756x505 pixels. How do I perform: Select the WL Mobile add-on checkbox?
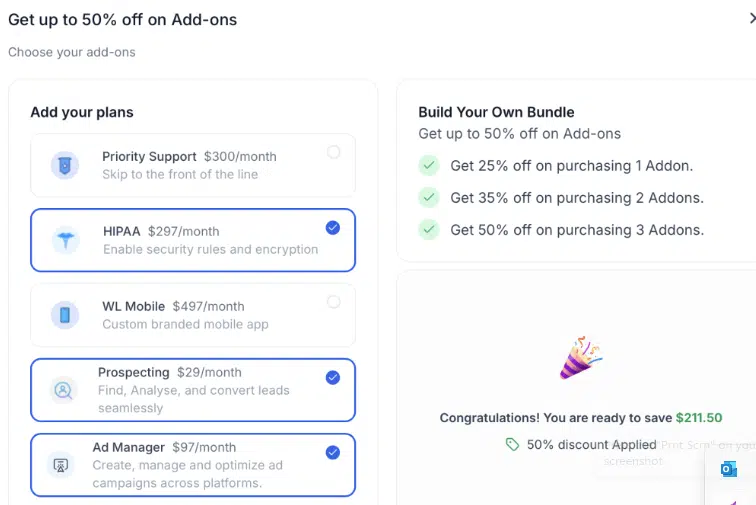click(x=333, y=302)
